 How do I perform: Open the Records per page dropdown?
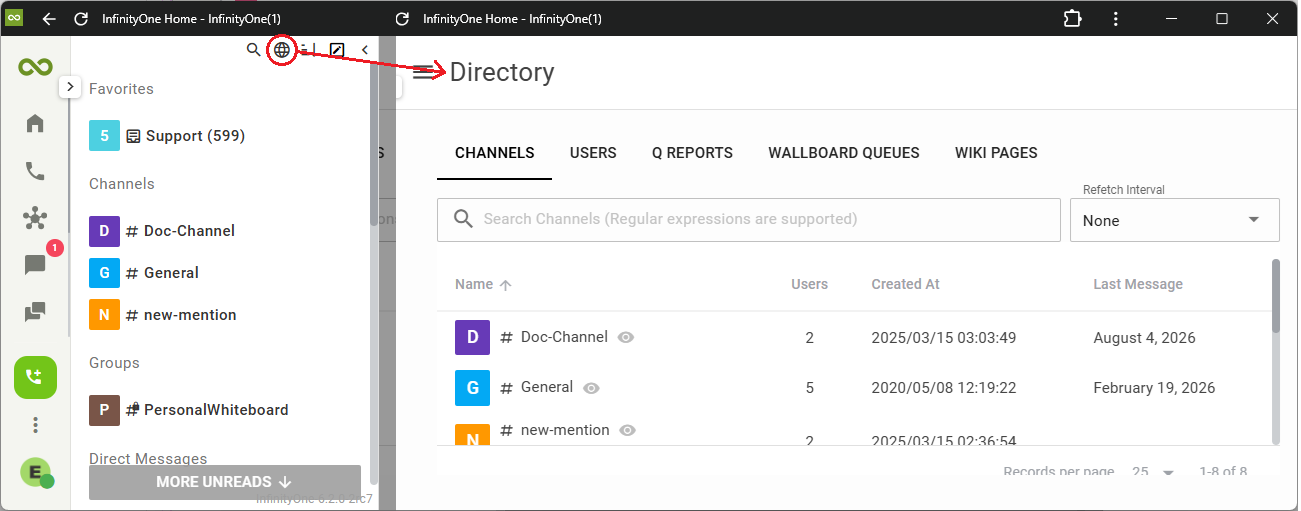click(x=1153, y=472)
